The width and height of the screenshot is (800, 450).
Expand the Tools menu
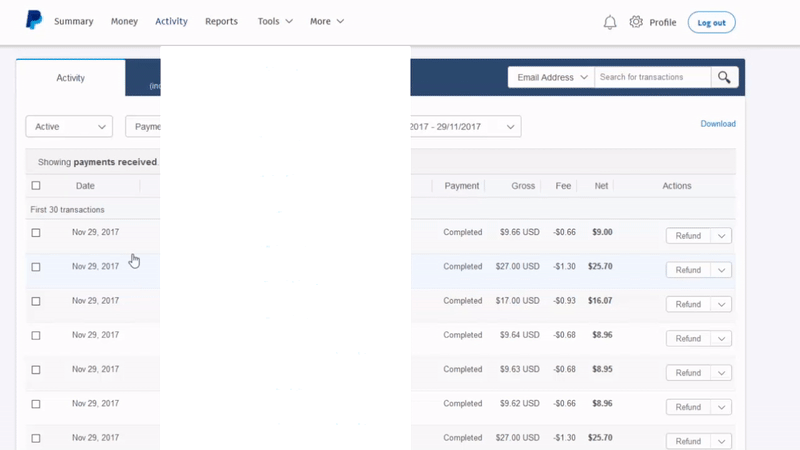[x=275, y=21]
